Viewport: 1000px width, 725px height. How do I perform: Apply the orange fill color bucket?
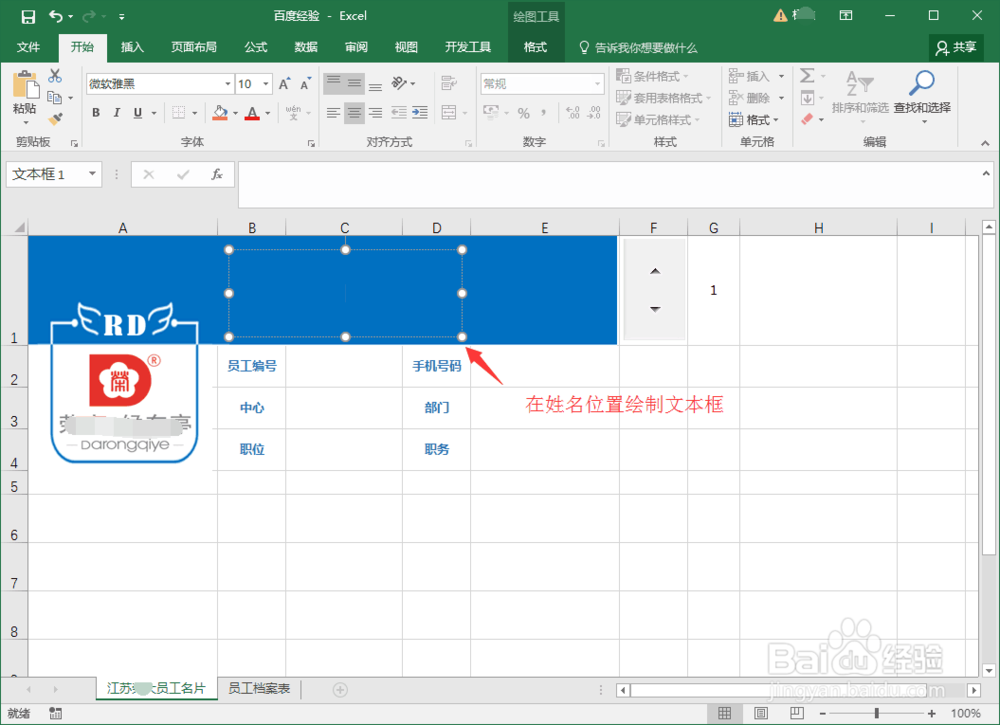[x=220, y=113]
